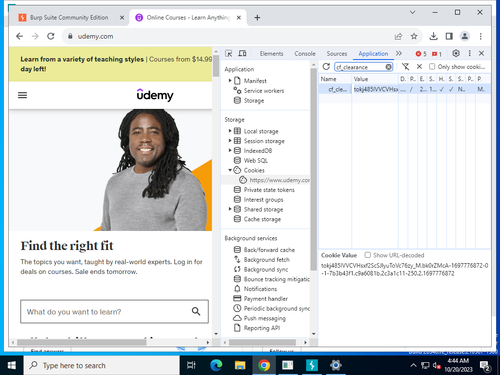Open Chrome profile avatar
500x375 pixels.
[x=465, y=36]
